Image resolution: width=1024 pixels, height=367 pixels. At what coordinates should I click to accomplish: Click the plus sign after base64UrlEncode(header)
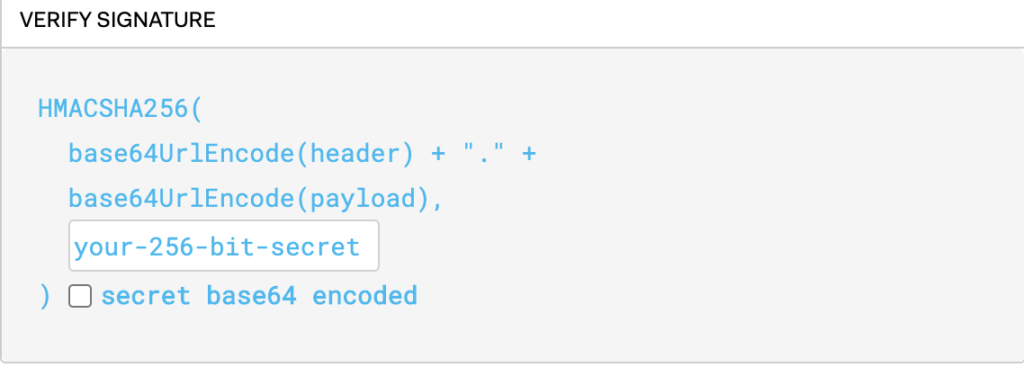(438, 154)
